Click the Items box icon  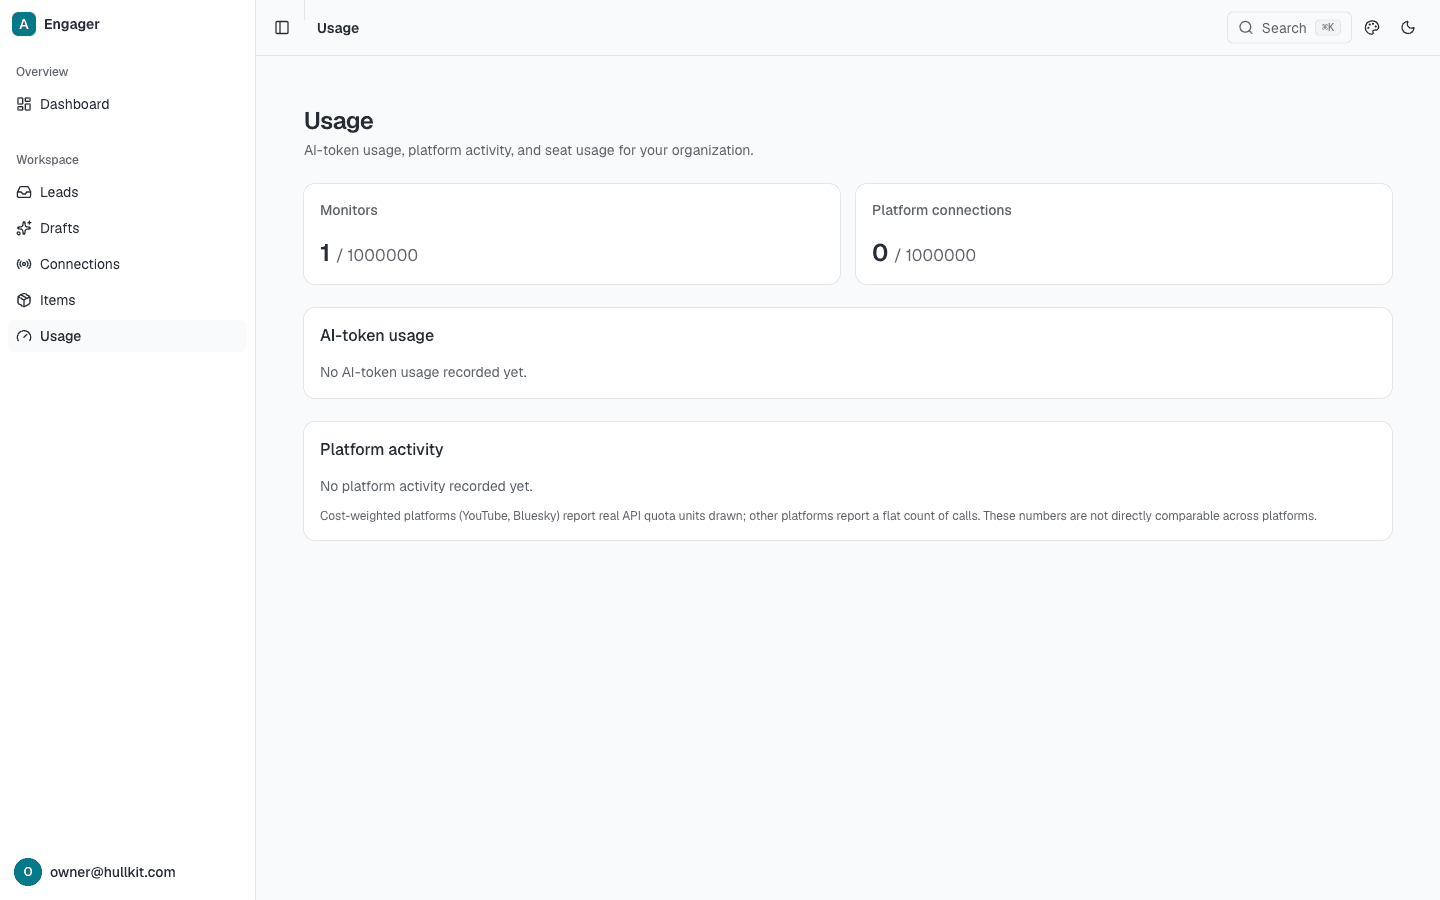click(24, 300)
